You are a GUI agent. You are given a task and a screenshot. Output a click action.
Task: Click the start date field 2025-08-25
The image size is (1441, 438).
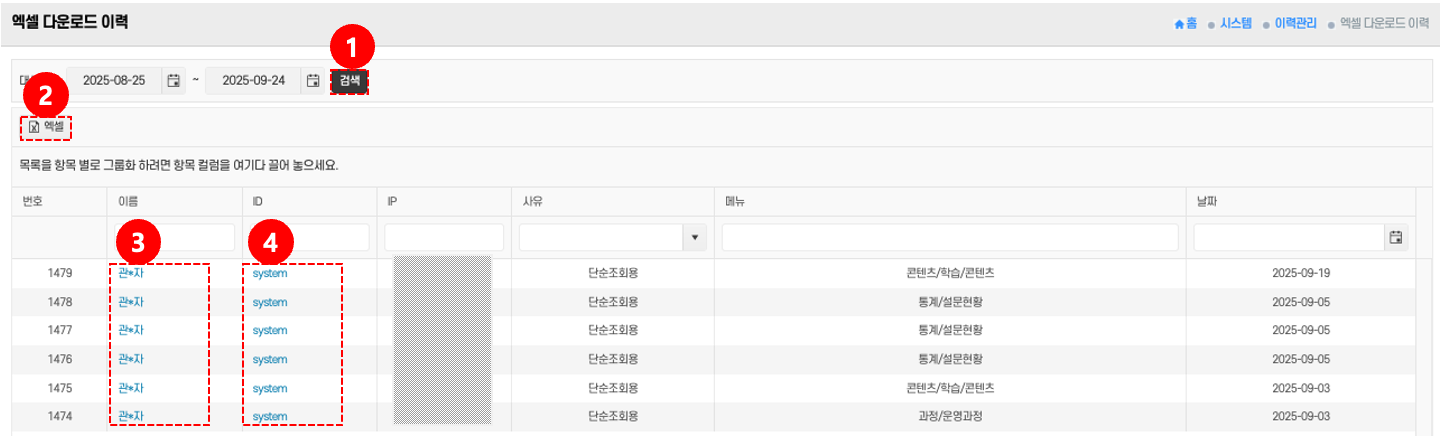click(114, 81)
